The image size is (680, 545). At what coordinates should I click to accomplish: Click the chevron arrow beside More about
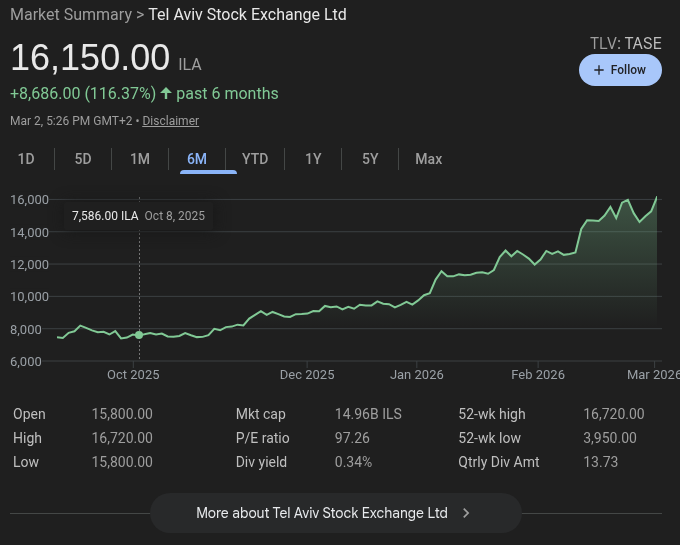tap(466, 513)
